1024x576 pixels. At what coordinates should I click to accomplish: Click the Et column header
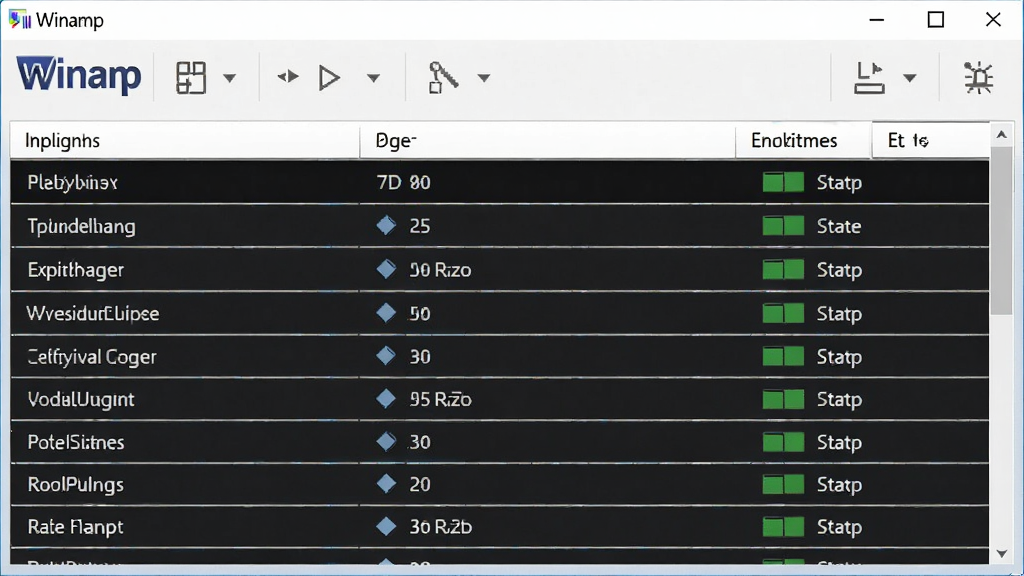pos(931,140)
